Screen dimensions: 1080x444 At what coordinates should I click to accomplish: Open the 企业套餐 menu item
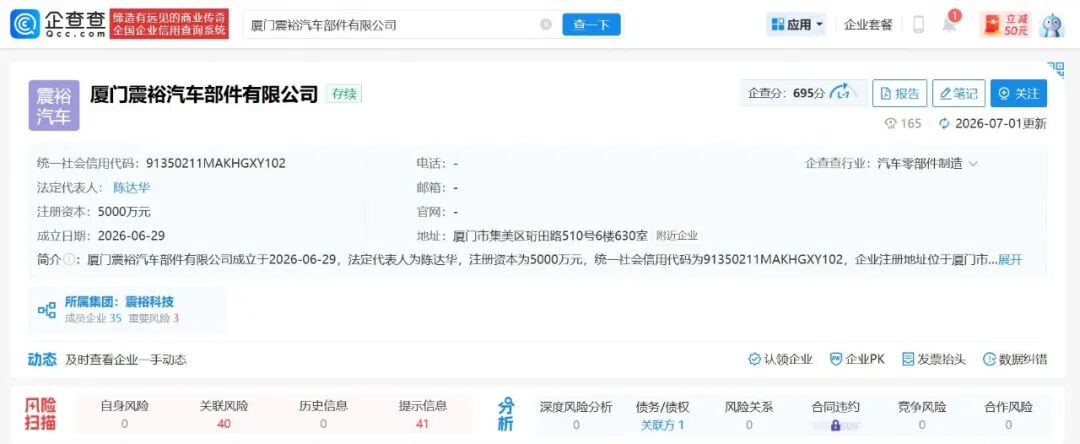(x=868, y=25)
